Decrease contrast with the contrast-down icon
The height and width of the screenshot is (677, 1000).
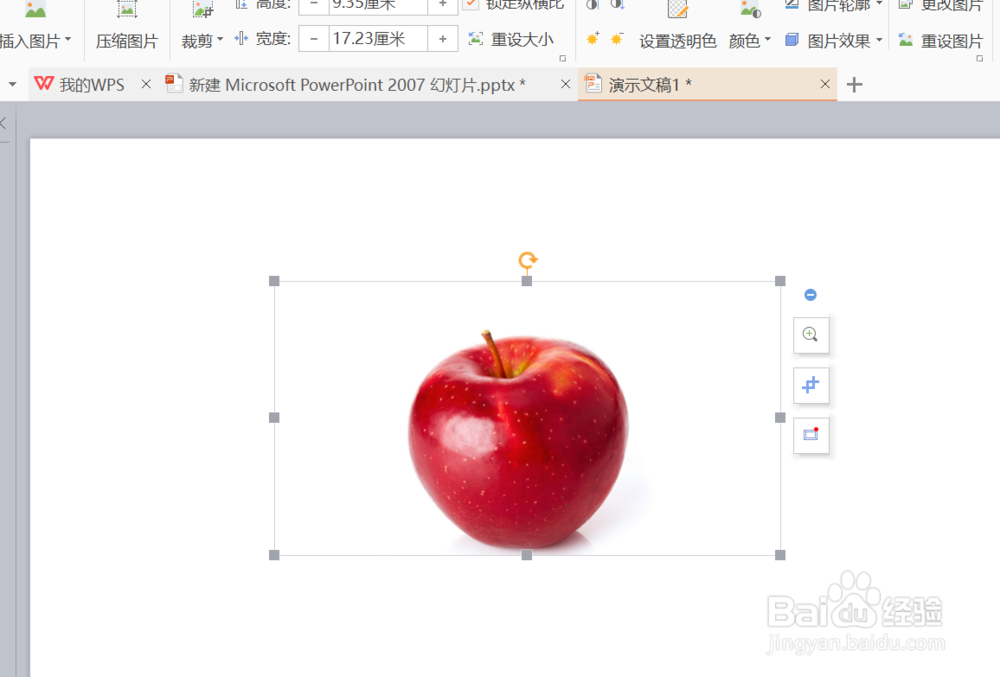(617, 4)
